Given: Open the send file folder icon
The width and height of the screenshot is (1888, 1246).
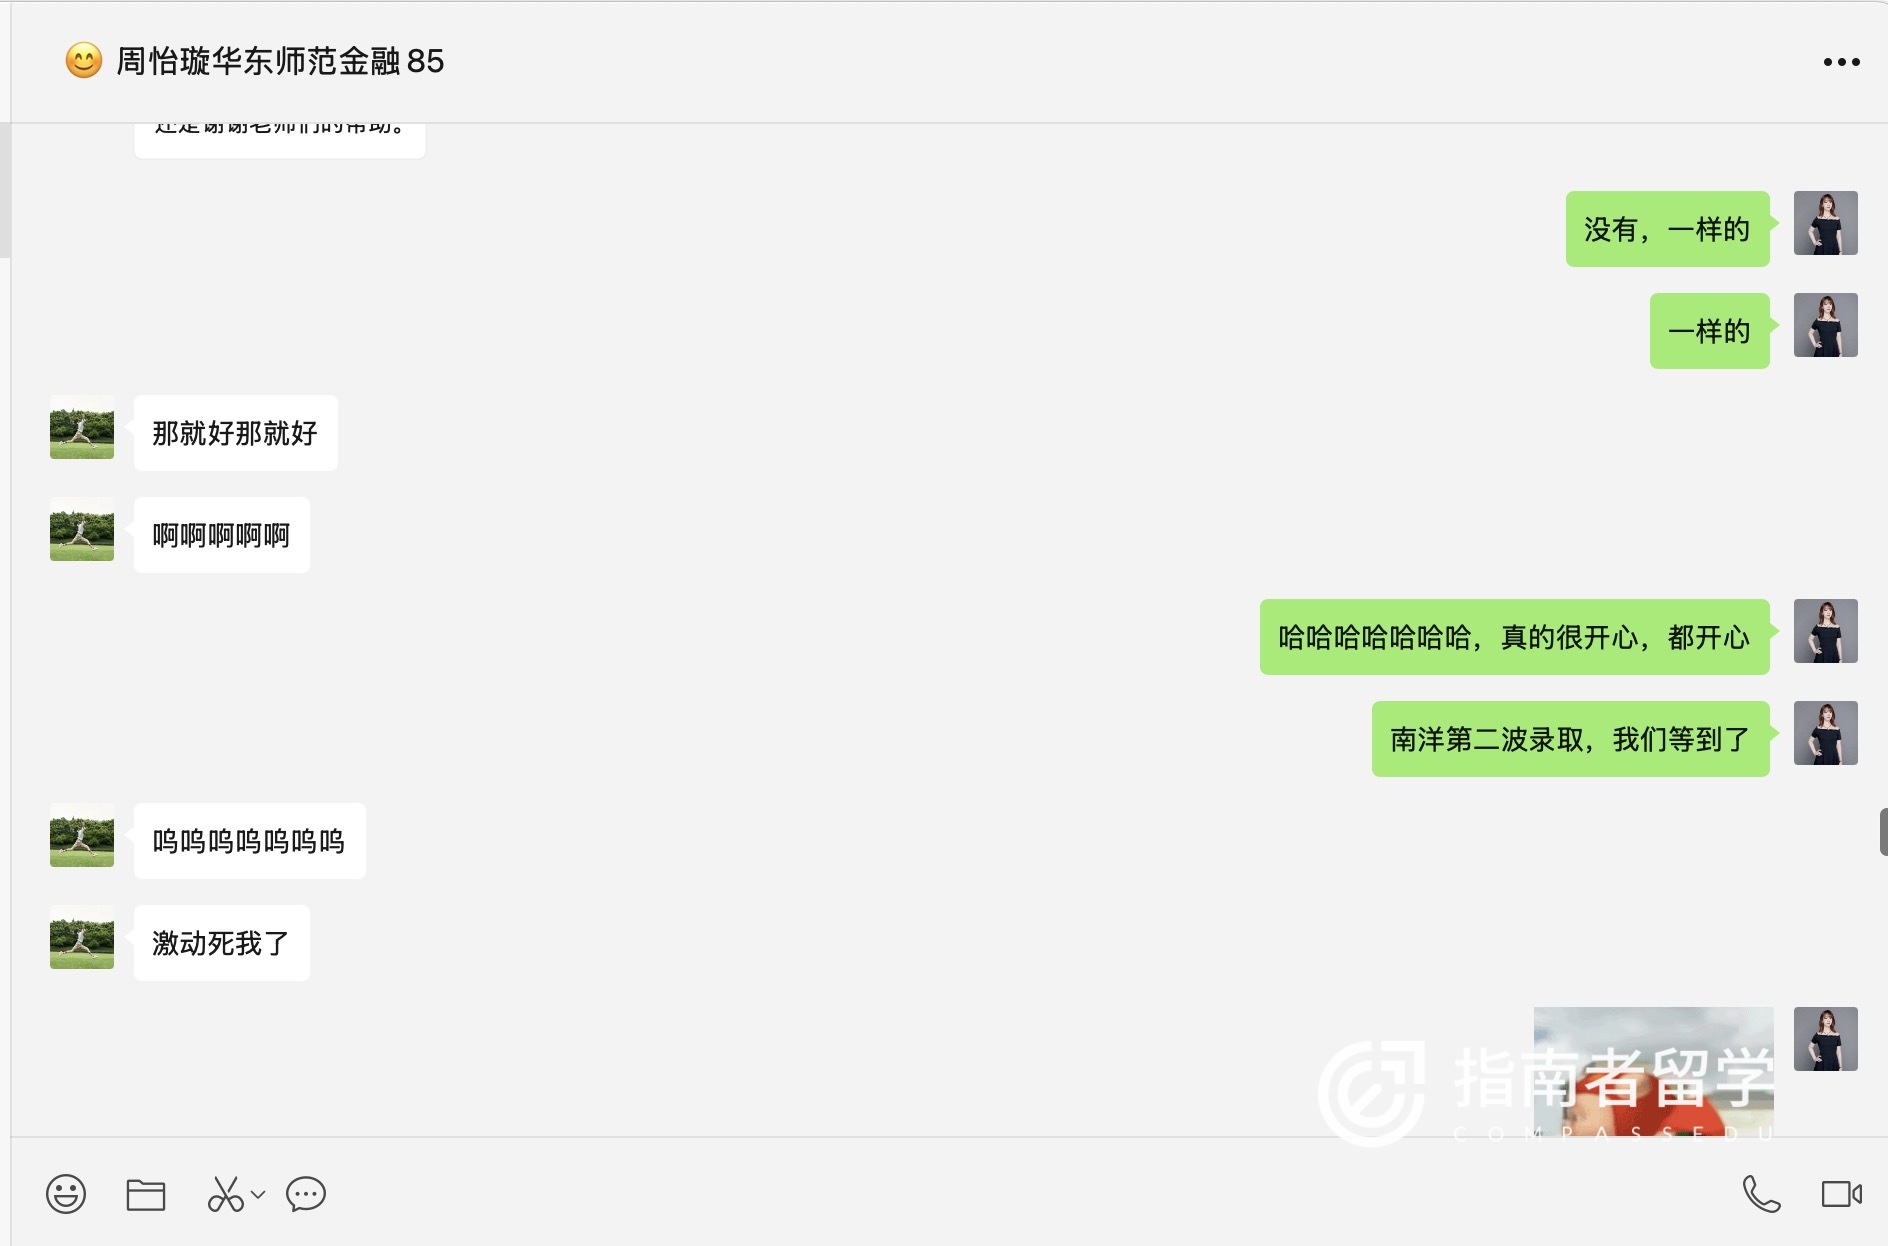Looking at the screenshot, I should [146, 1194].
